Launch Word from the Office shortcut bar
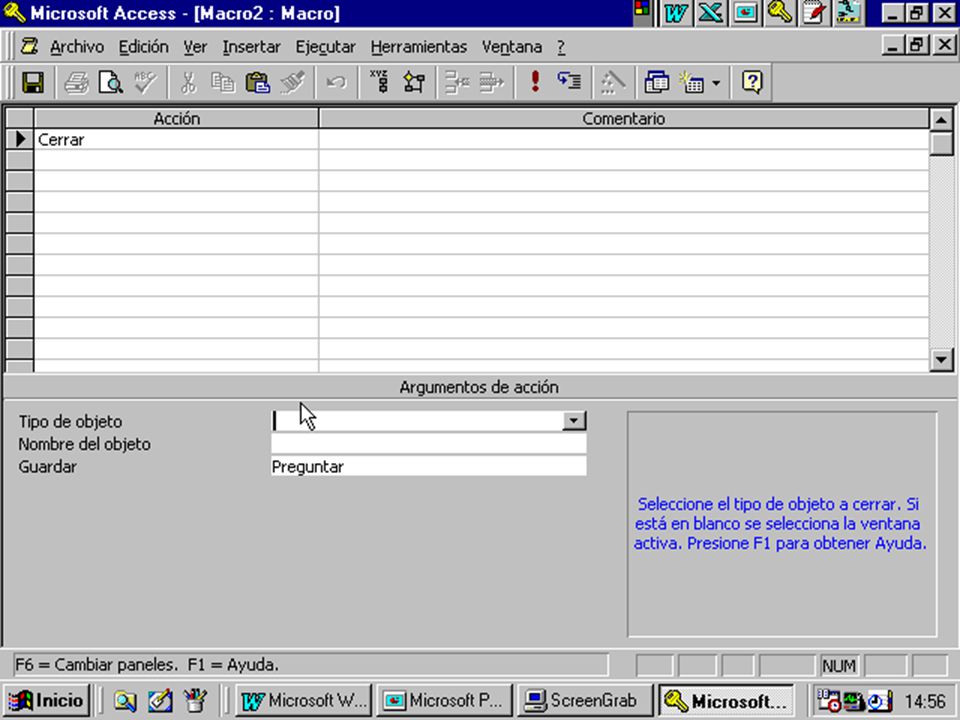This screenshot has height=720, width=960. [675, 13]
